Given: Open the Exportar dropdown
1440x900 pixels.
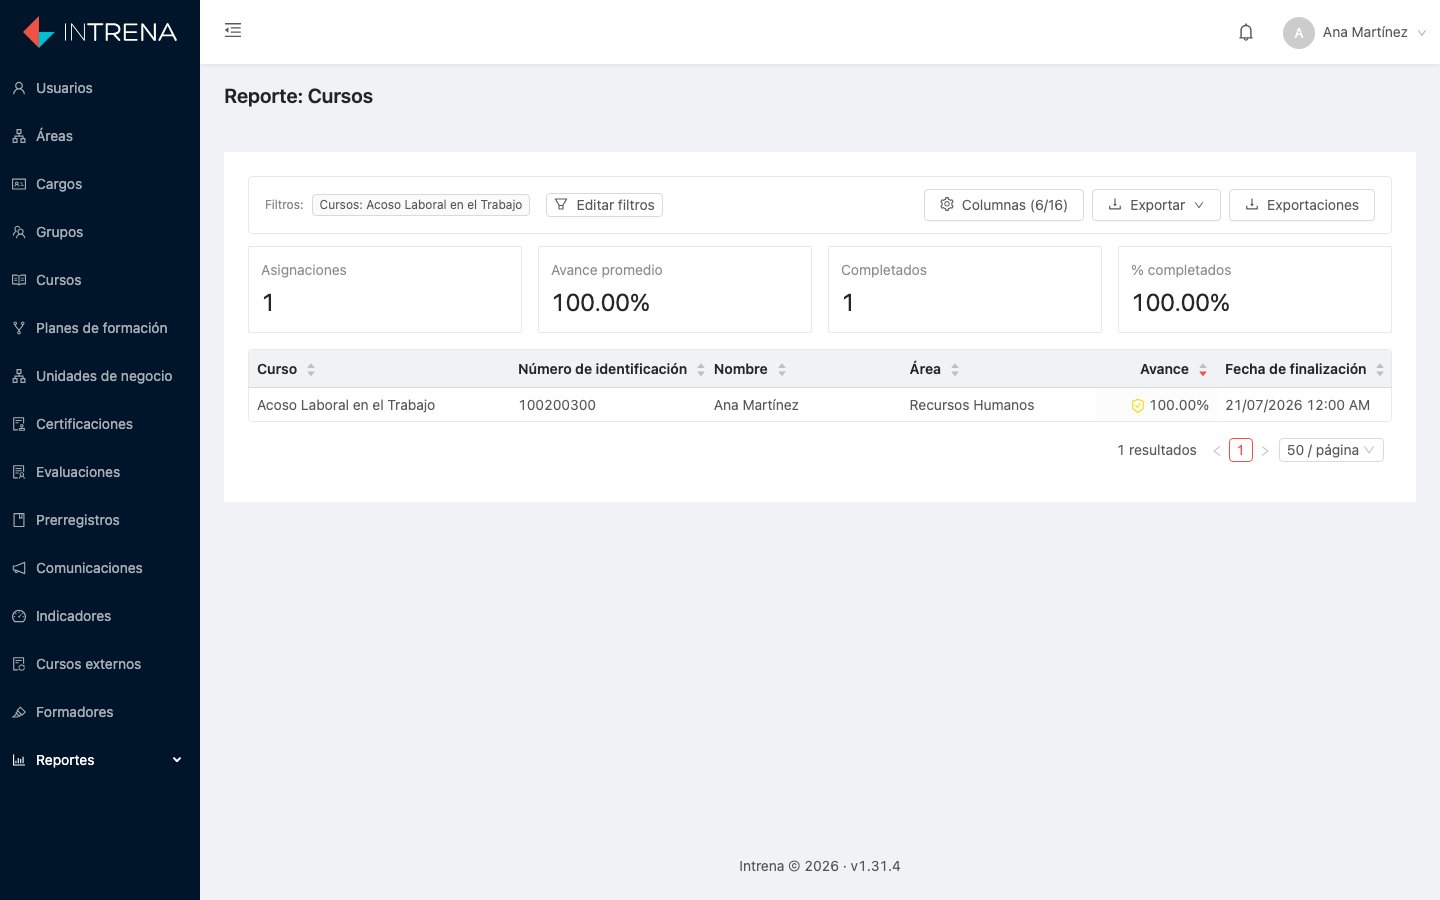Looking at the screenshot, I should point(1156,205).
